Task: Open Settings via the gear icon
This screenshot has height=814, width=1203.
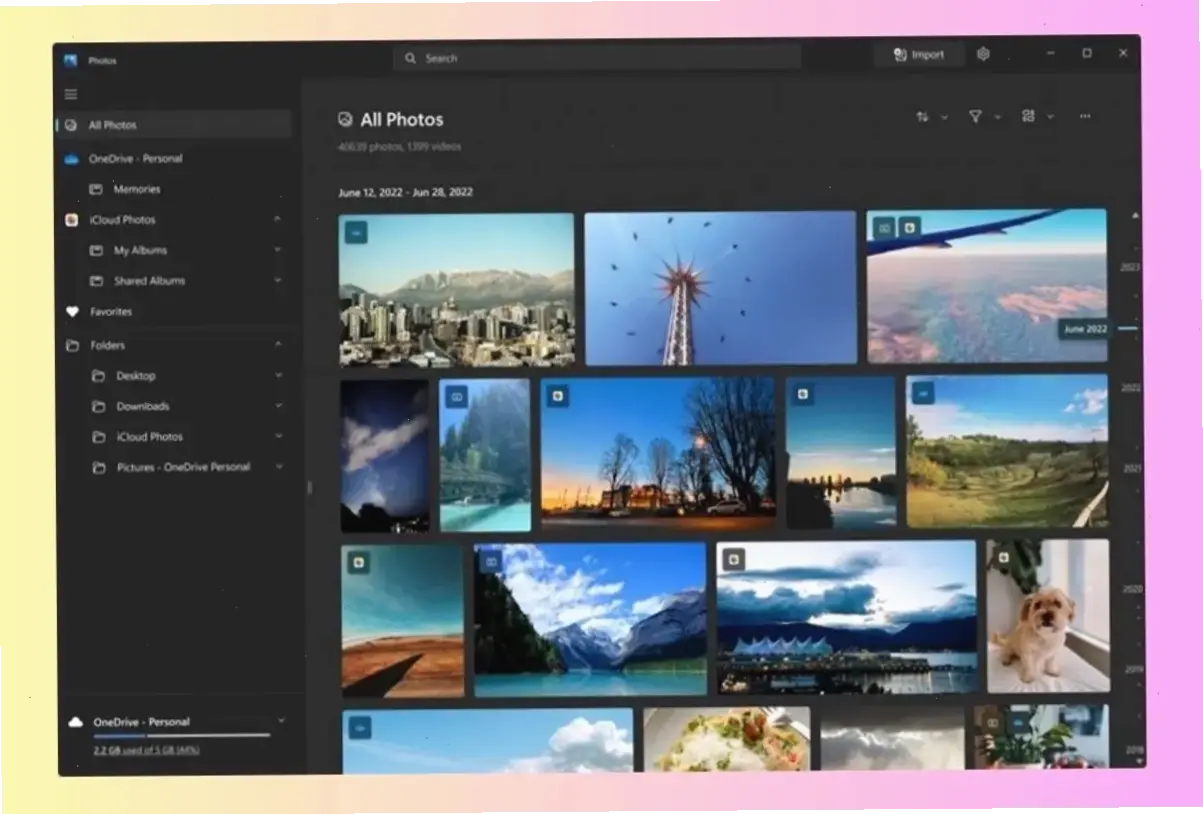Action: point(983,55)
